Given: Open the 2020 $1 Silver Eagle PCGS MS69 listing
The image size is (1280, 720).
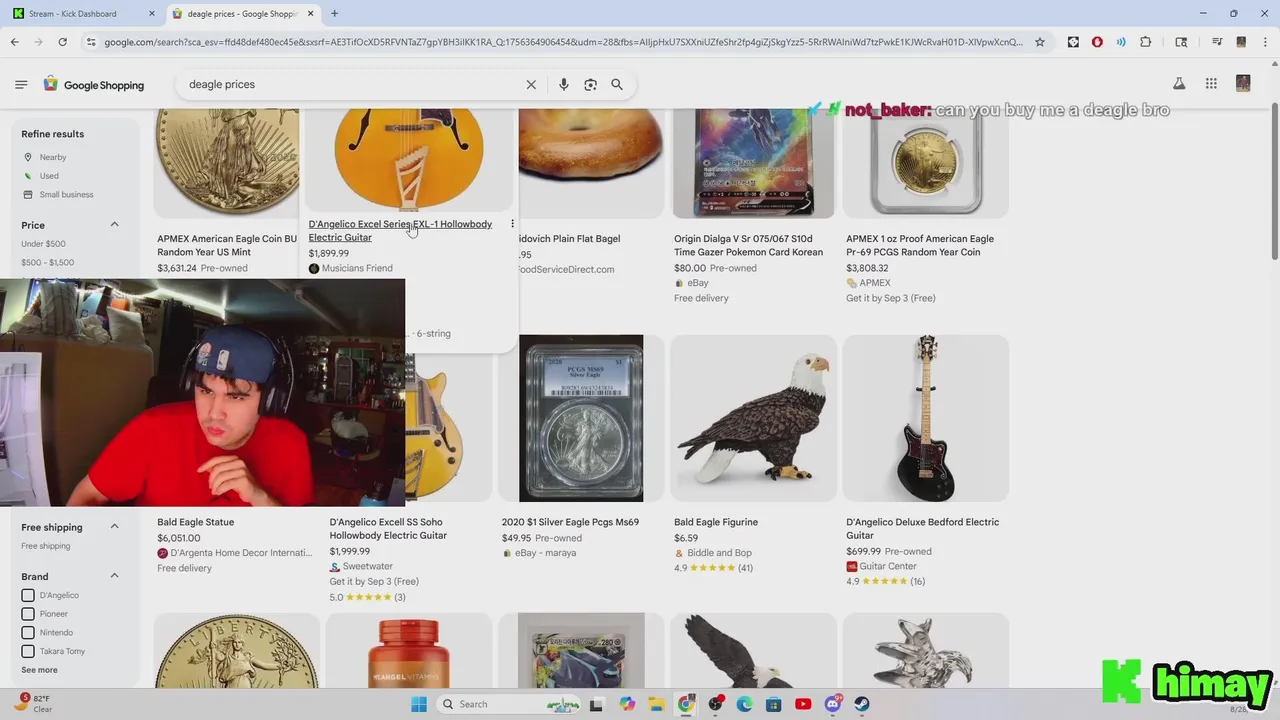Looking at the screenshot, I should [570, 522].
